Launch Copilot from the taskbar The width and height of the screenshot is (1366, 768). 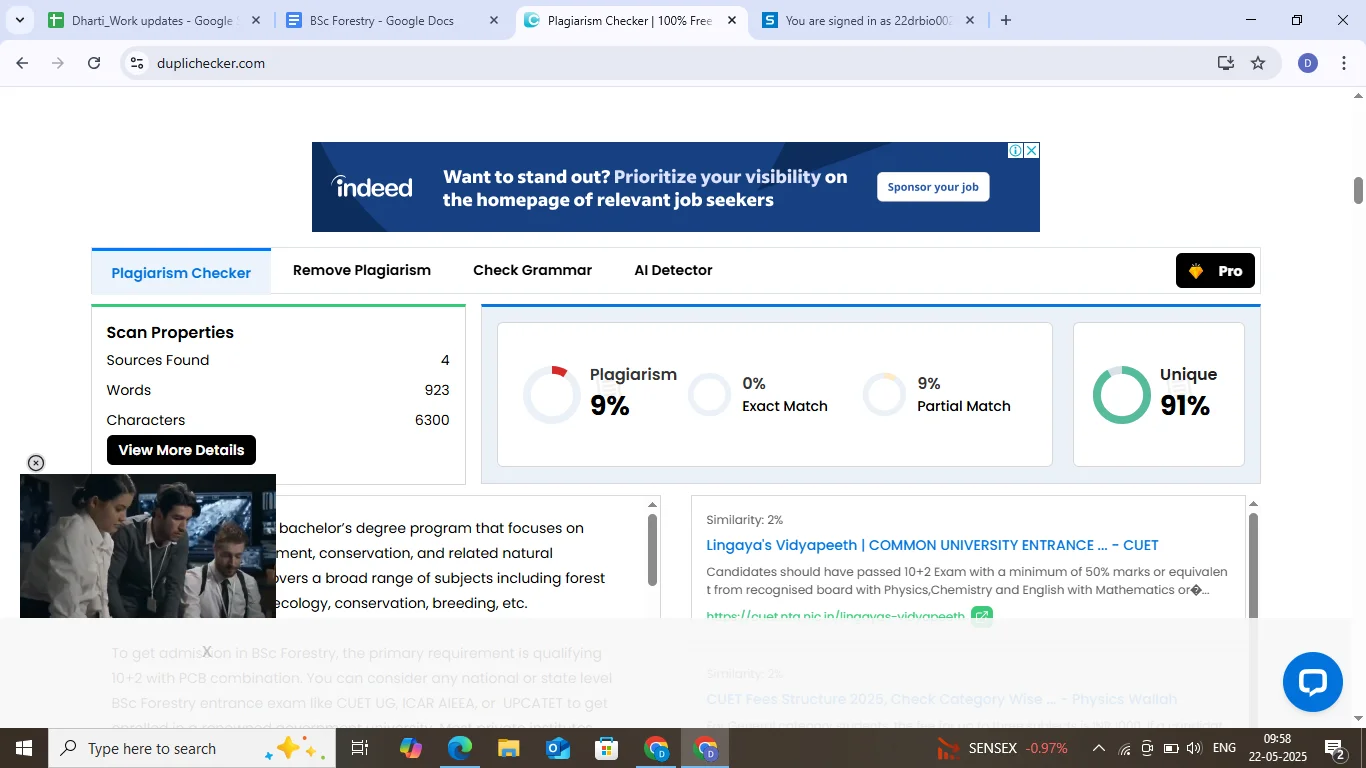(411, 748)
